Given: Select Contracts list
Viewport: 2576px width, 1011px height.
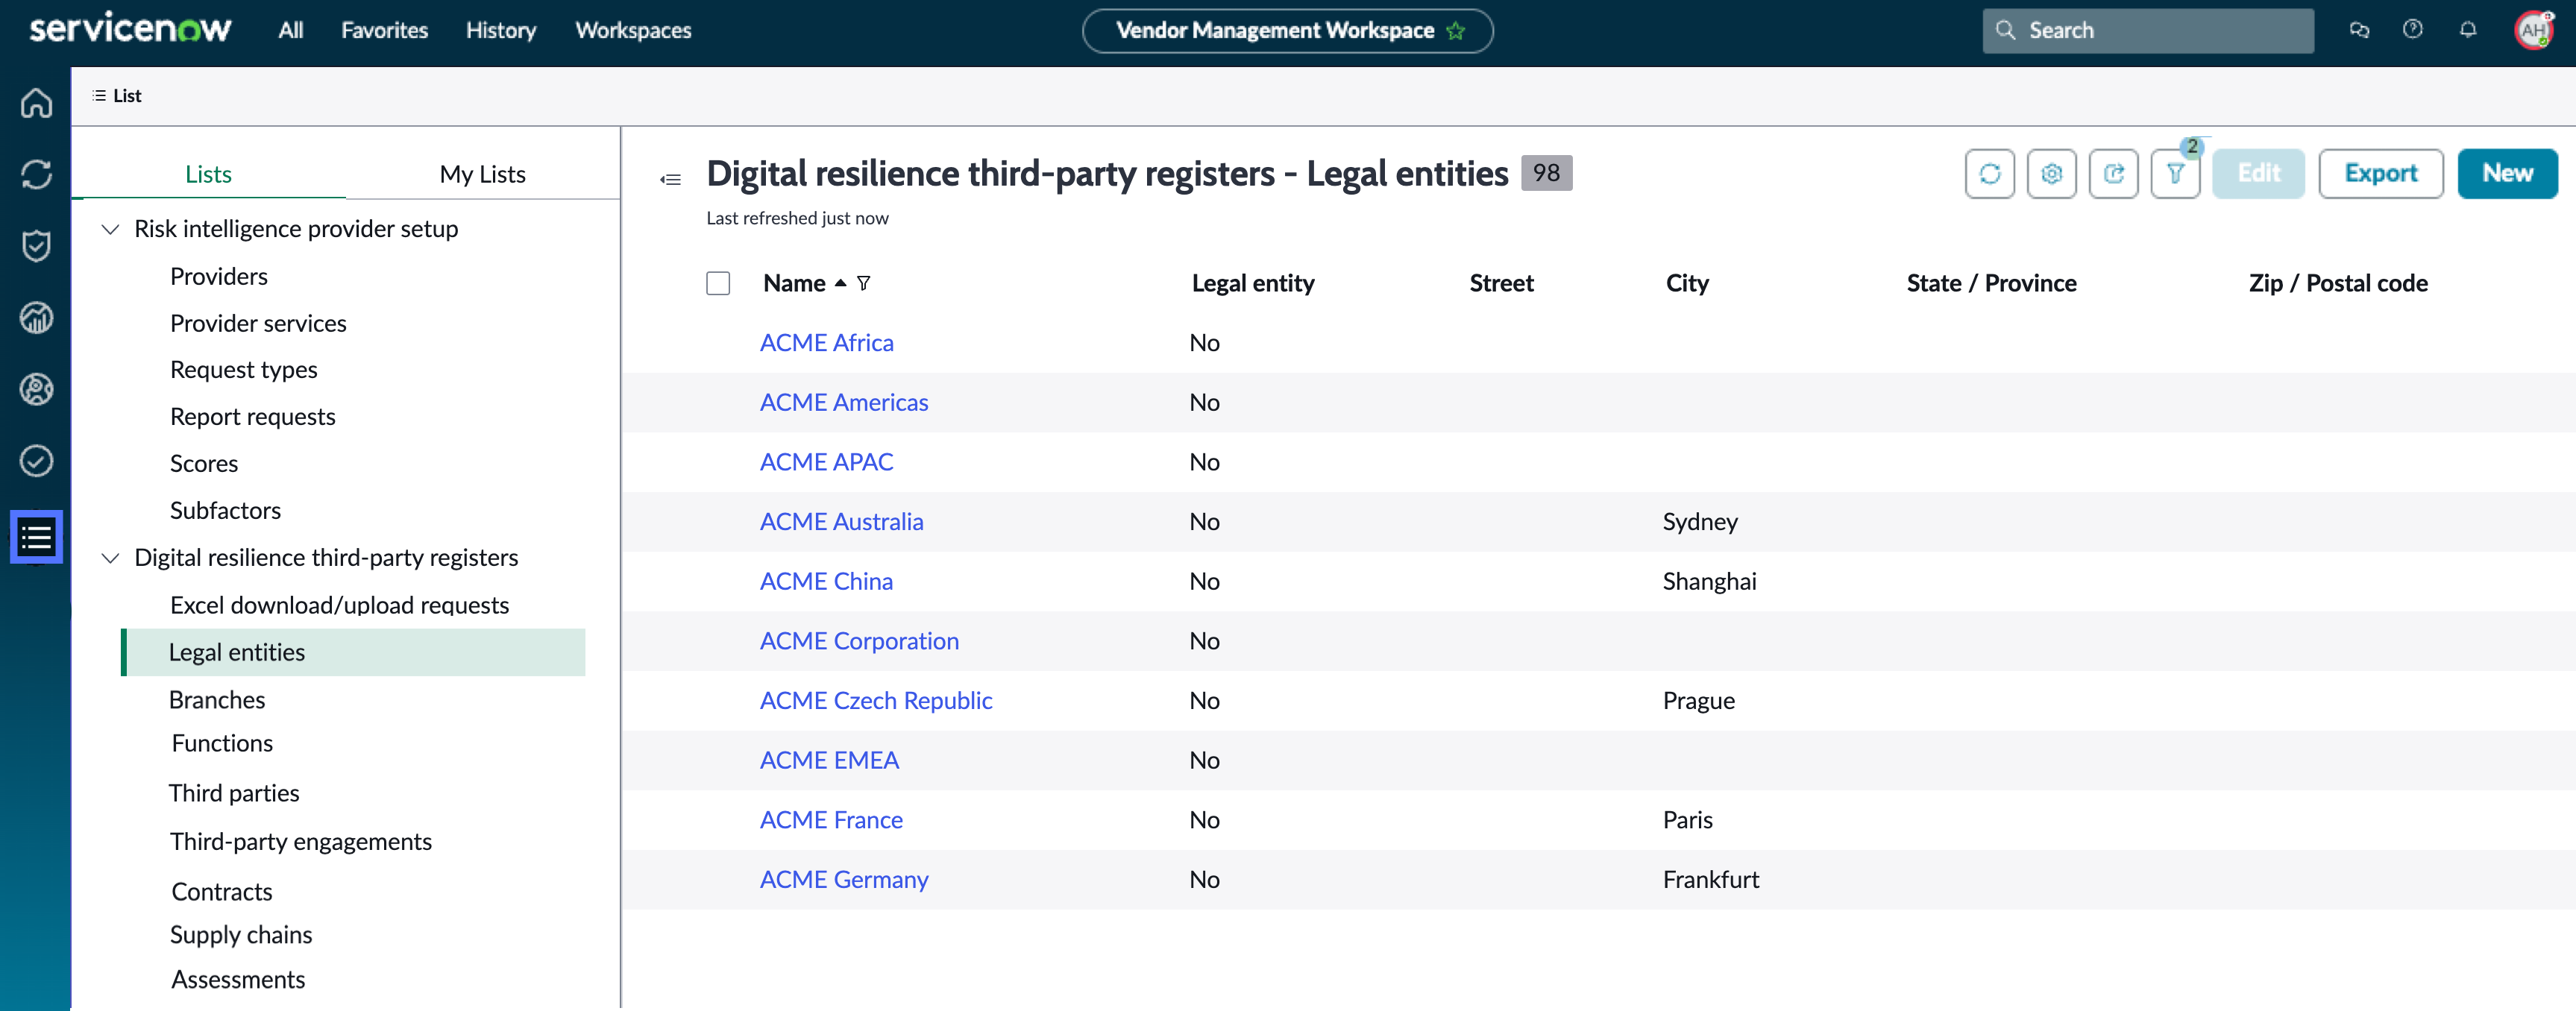Looking at the screenshot, I should click(222, 892).
